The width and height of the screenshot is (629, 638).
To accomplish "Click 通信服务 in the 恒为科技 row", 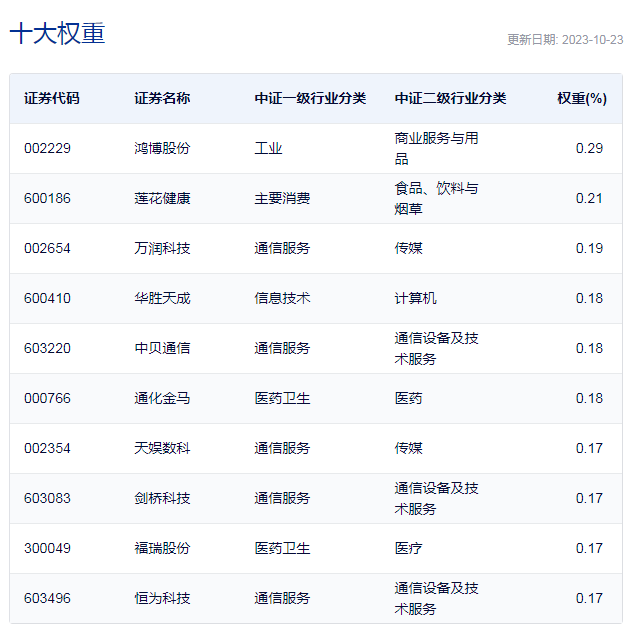I will coord(282,599).
